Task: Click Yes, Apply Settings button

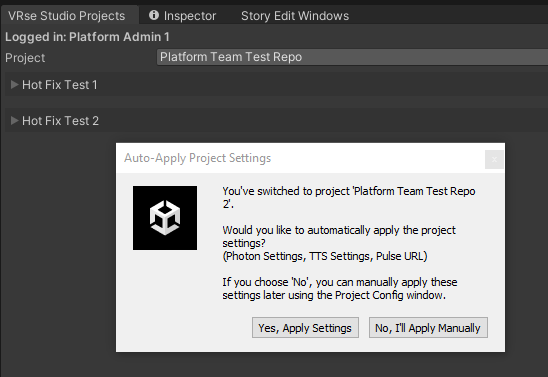Action: (x=305, y=328)
